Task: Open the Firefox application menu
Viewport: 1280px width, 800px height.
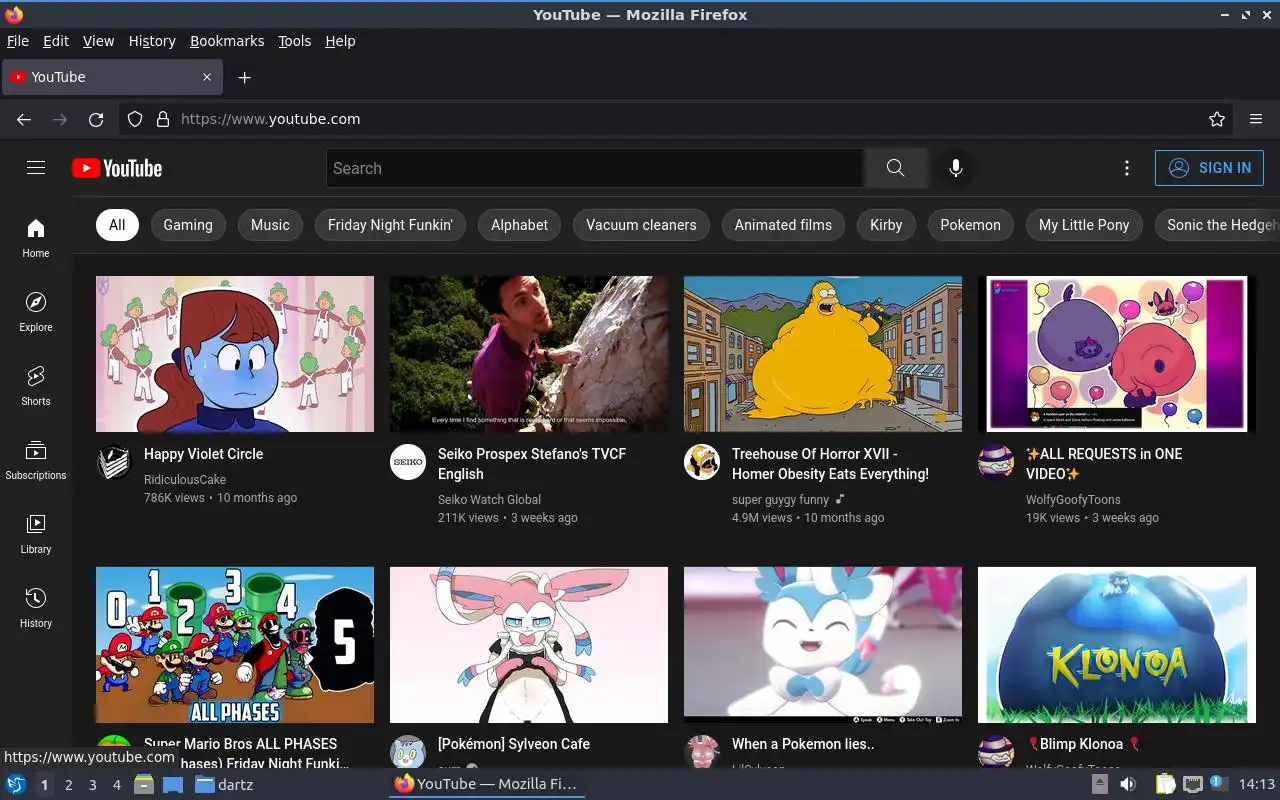Action: 1256,119
